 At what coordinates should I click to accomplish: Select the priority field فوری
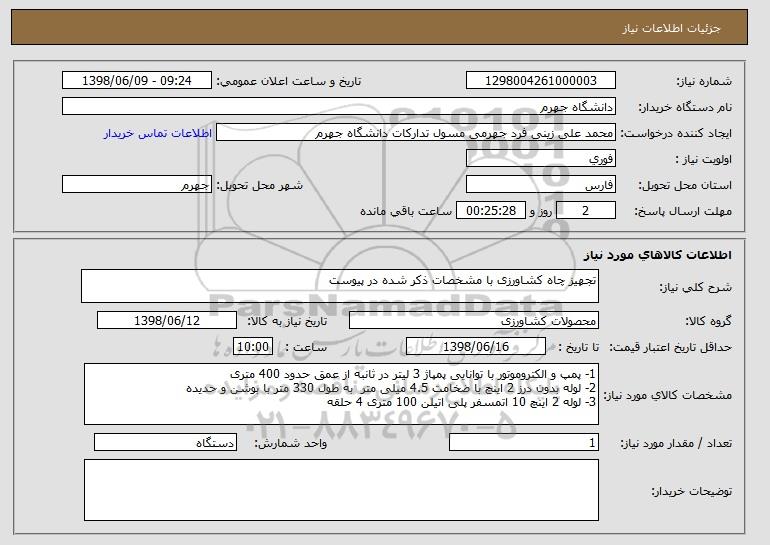point(541,159)
